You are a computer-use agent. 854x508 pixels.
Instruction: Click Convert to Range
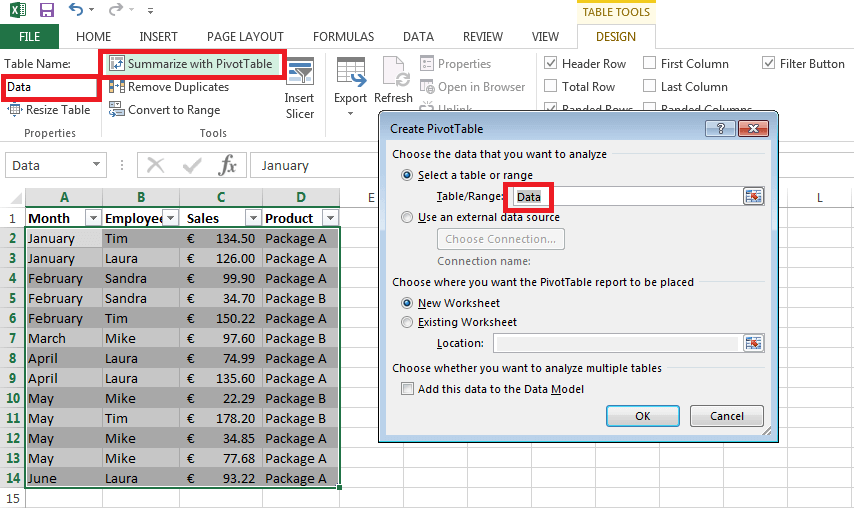point(164,110)
